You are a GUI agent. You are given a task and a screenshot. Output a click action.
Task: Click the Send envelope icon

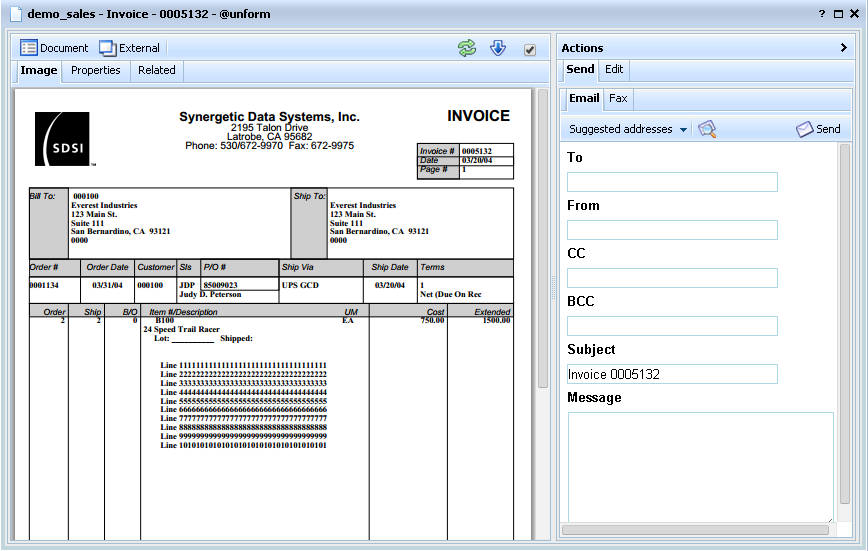coord(805,129)
